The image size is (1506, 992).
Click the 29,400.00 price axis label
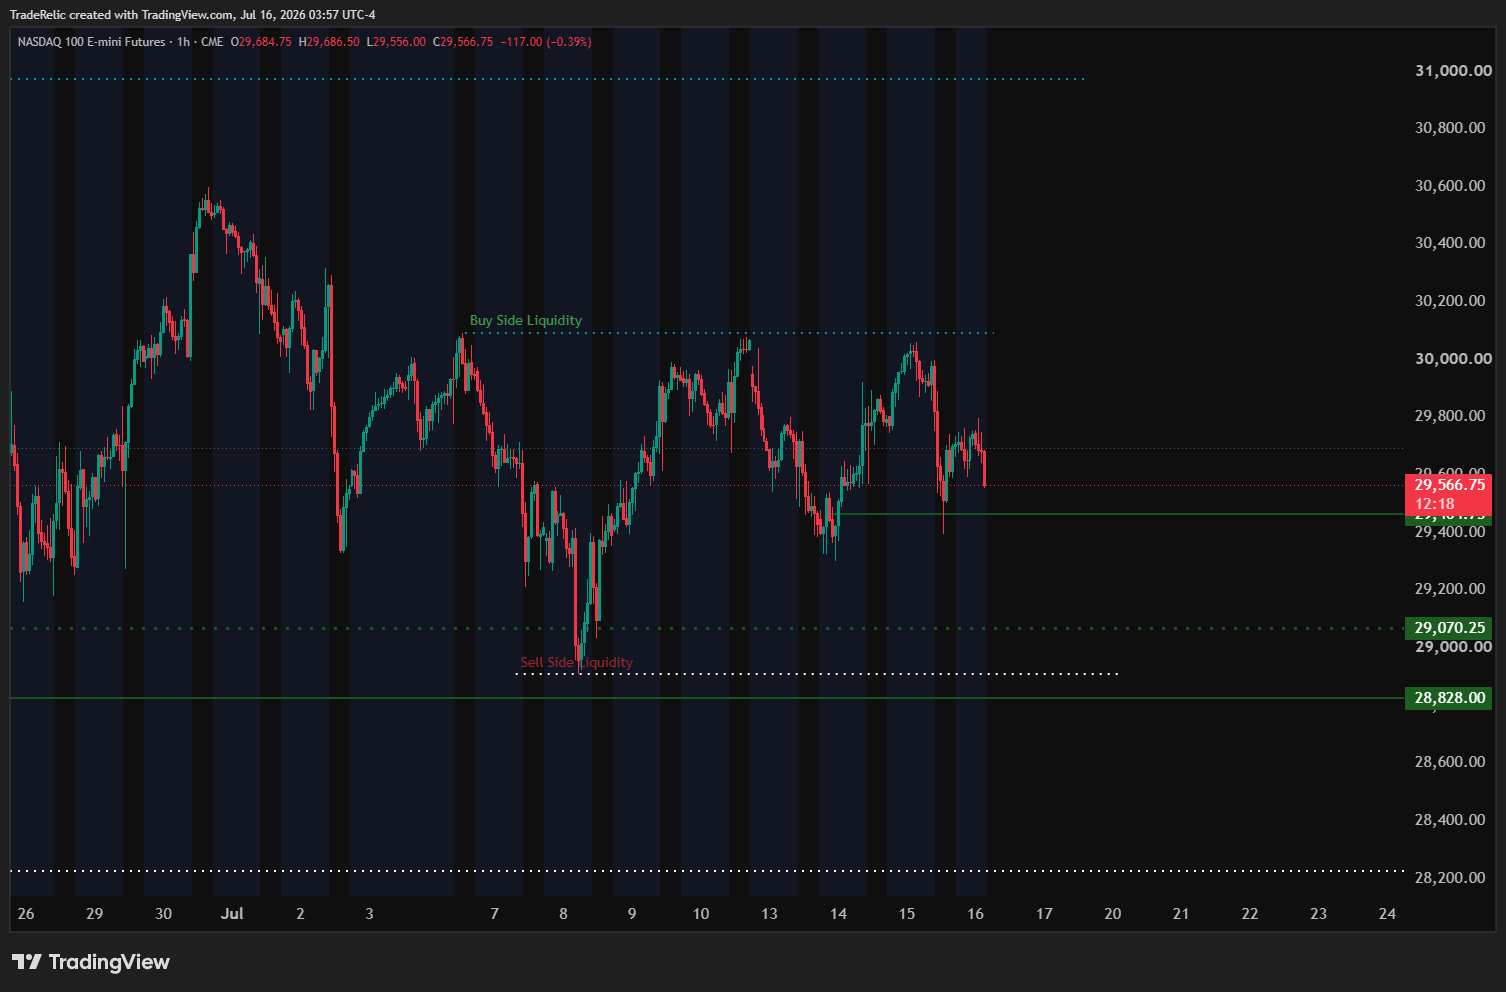click(x=1450, y=532)
